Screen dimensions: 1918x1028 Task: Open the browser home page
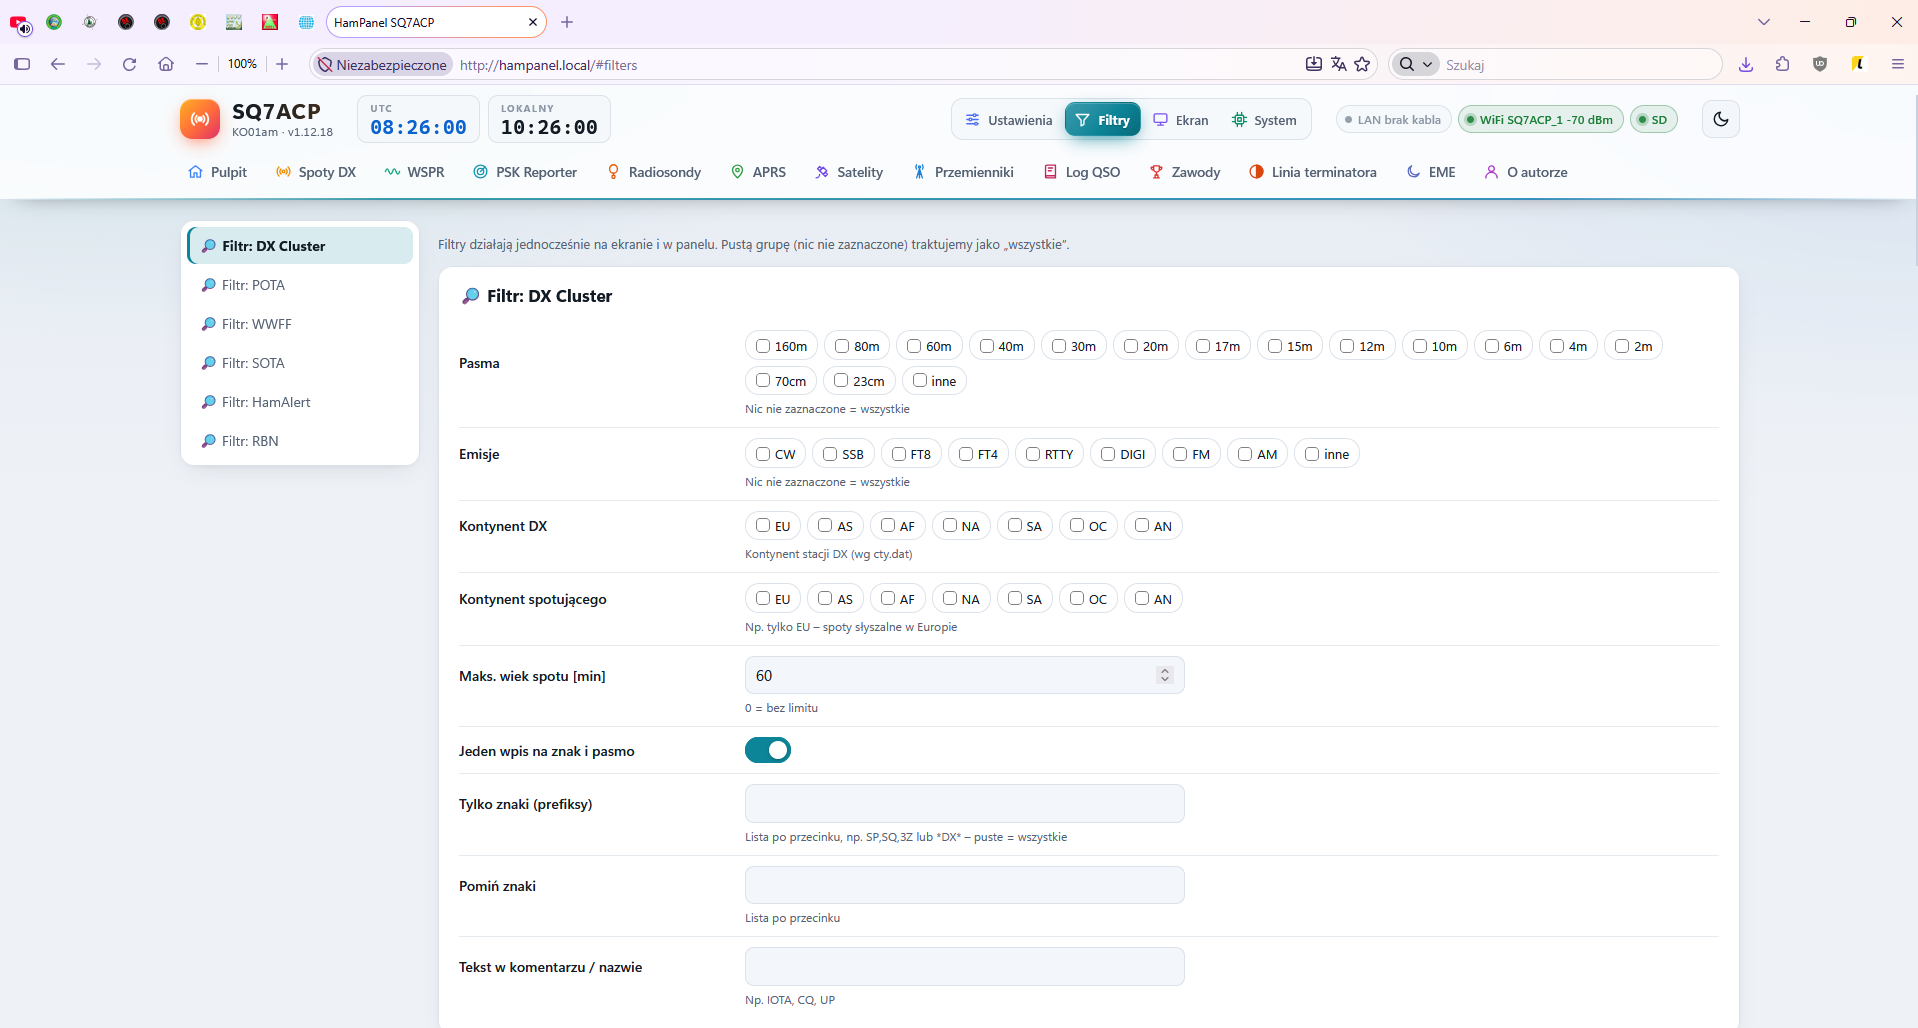(x=166, y=64)
